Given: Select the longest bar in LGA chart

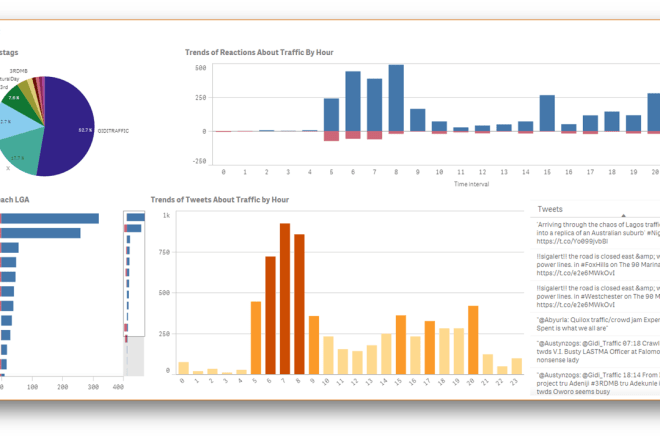Looking at the screenshot, I should click(50, 219).
